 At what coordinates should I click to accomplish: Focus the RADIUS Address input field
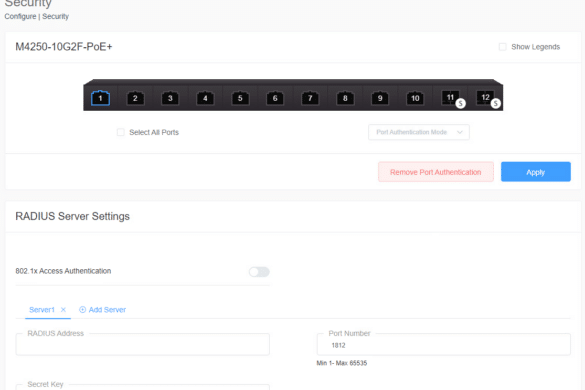pos(143,344)
